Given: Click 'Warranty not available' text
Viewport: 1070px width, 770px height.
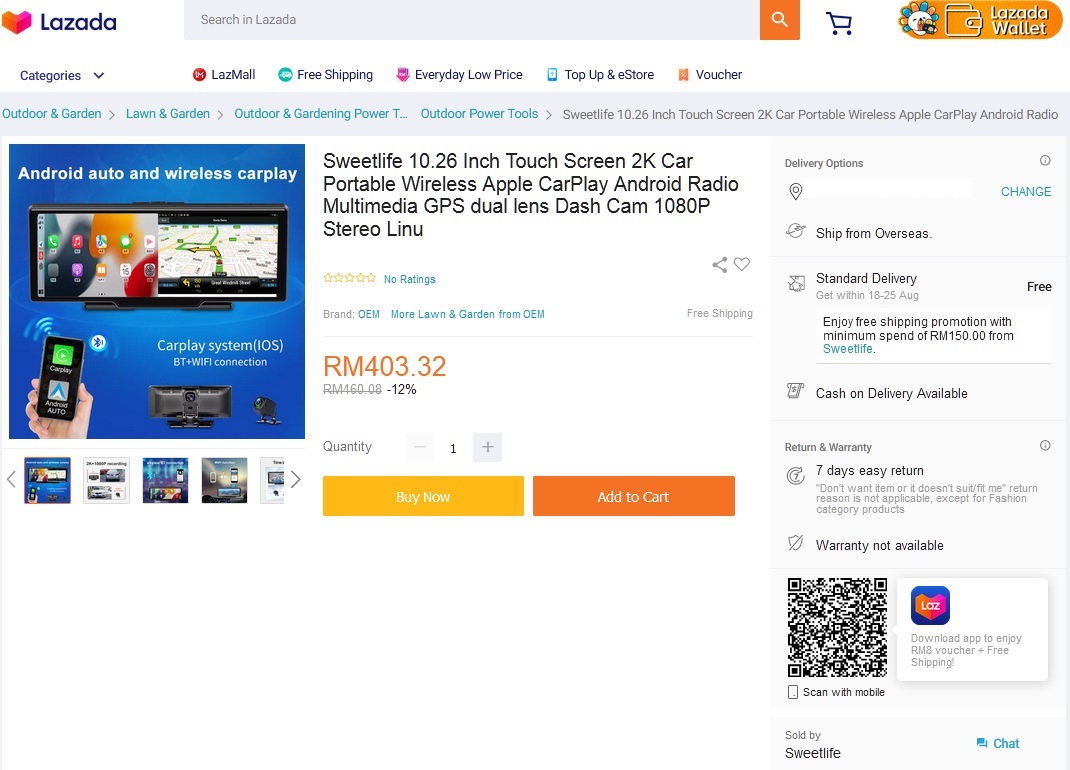Looking at the screenshot, I should 880,545.
